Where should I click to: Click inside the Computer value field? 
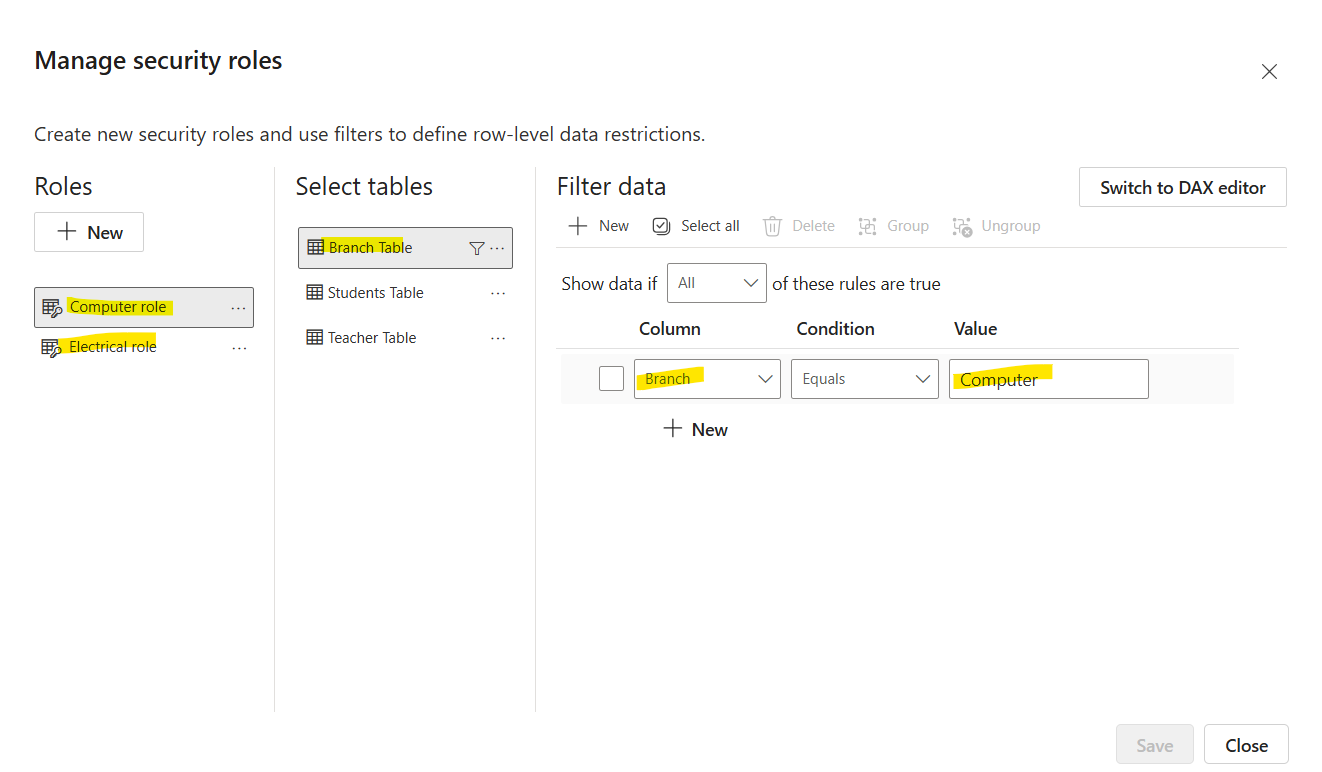(1048, 378)
